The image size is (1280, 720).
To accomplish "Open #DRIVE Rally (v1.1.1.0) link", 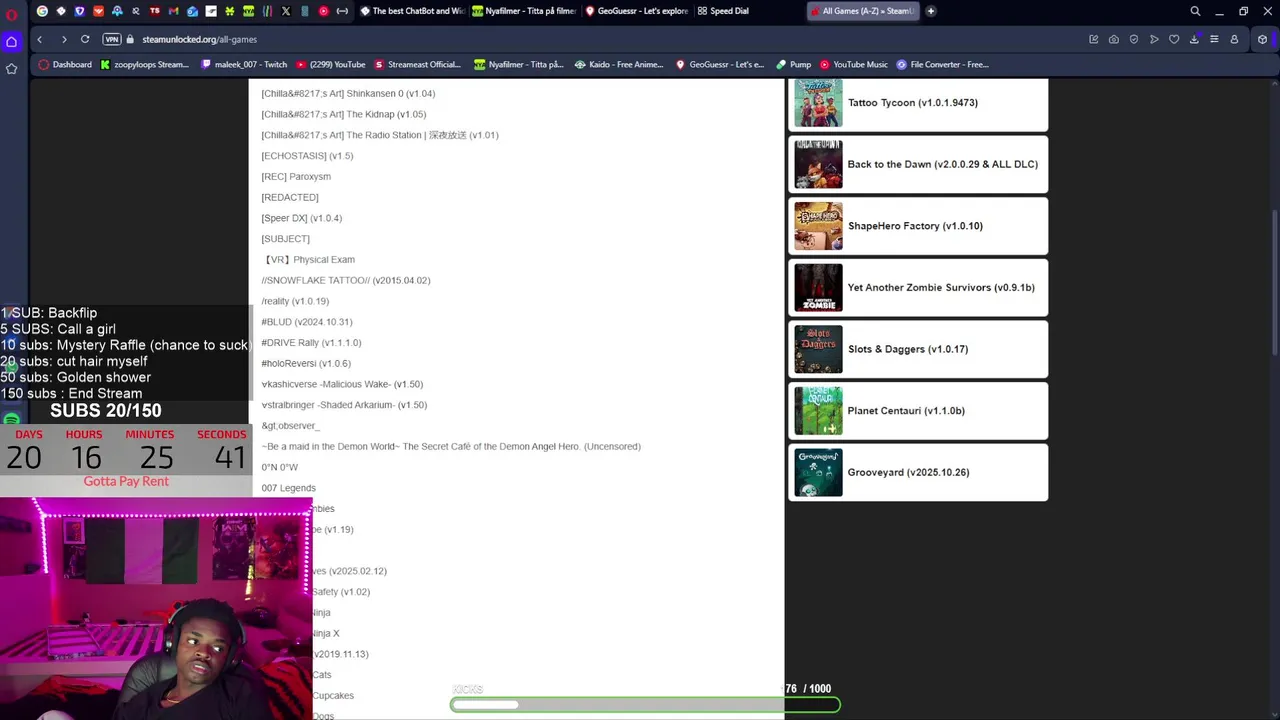I will pos(311,343).
